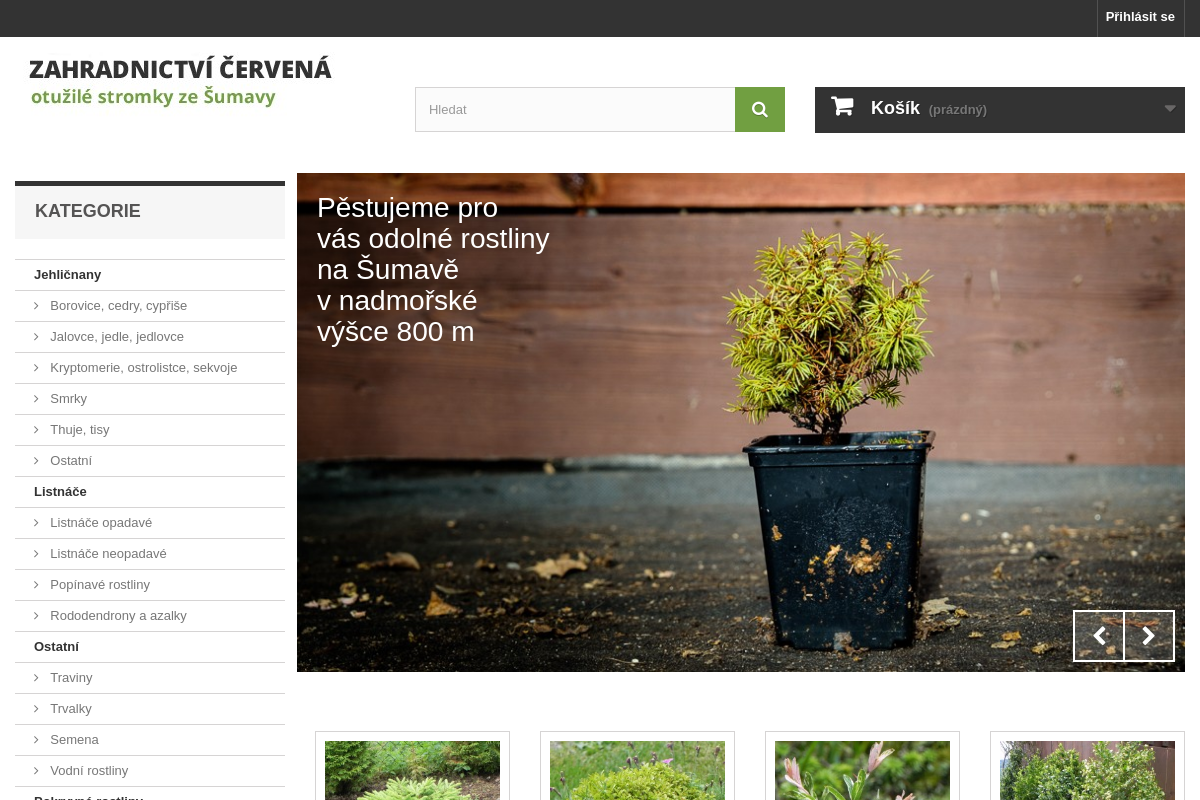Viewport: 1200px width, 800px height.
Task: Select the Ostatní main category heading
Action: point(56,647)
